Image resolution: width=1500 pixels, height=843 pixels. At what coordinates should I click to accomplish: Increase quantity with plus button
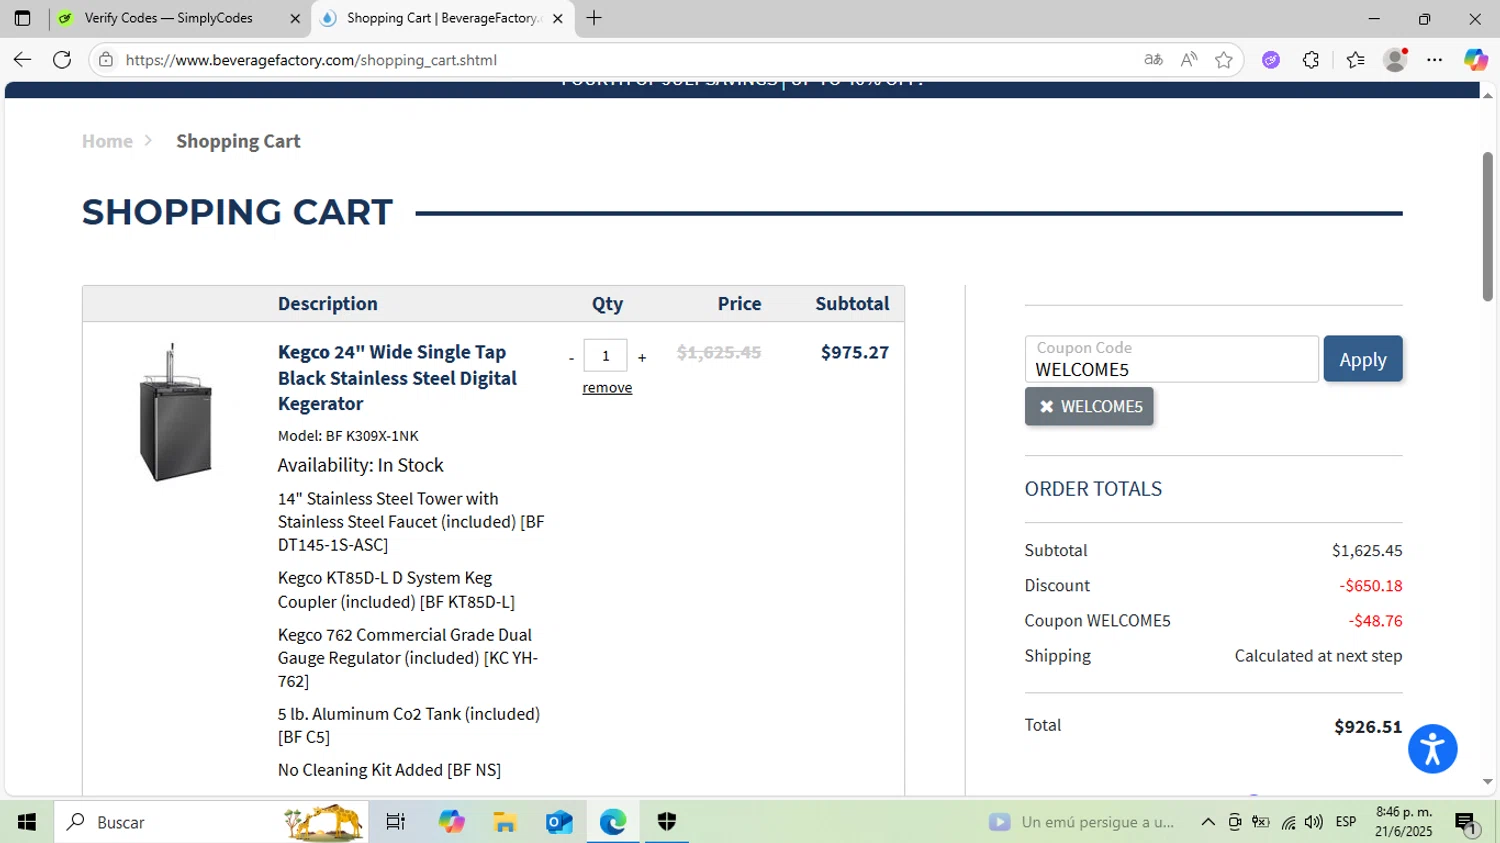tap(642, 358)
